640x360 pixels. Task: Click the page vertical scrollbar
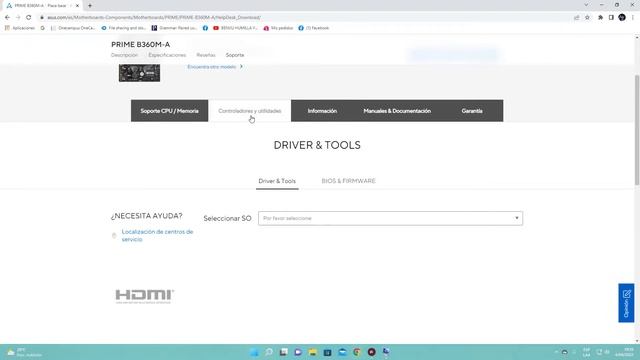pos(637,131)
